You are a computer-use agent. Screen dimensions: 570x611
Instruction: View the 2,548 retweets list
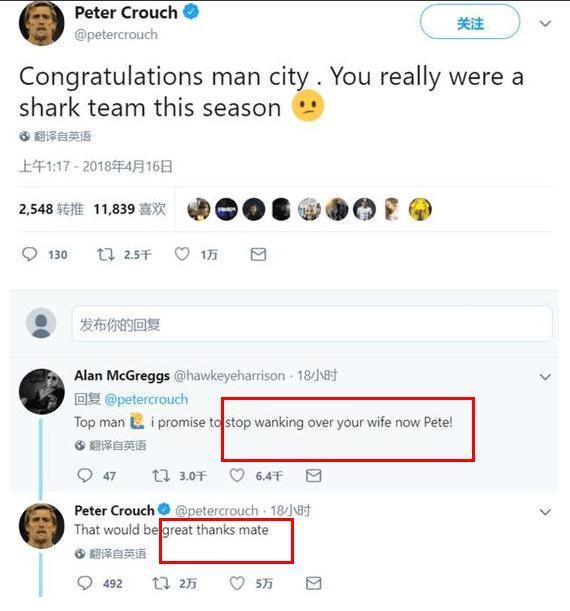click(x=51, y=209)
